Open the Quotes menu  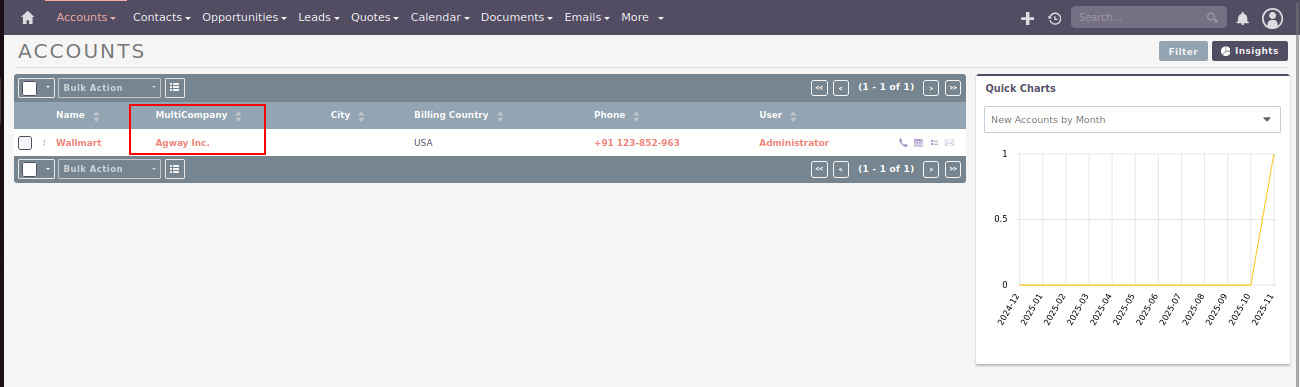(x=376, y=18)
